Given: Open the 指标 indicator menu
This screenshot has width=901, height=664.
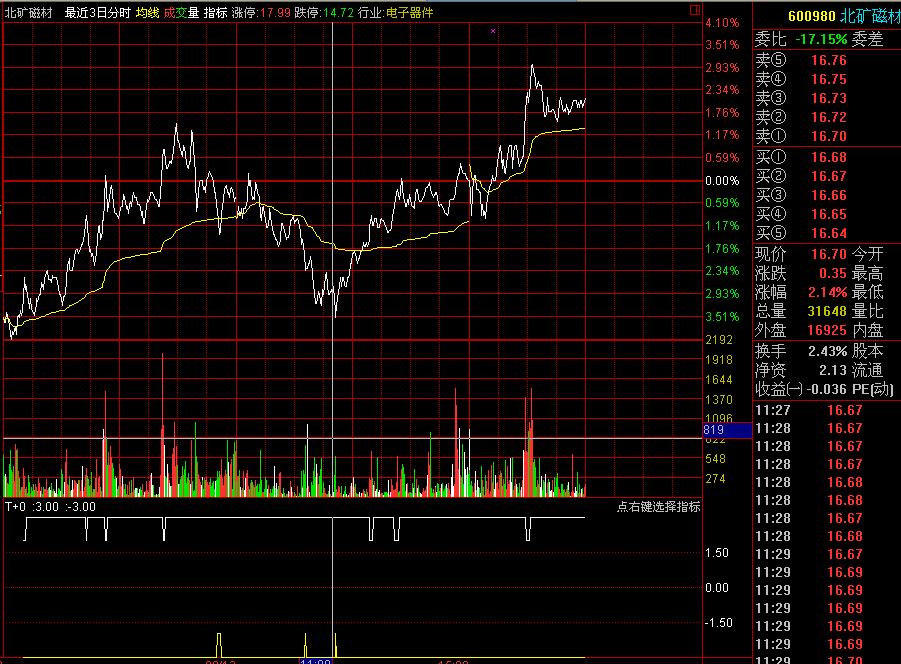Looking at the screenshot, I should point(215,13).
